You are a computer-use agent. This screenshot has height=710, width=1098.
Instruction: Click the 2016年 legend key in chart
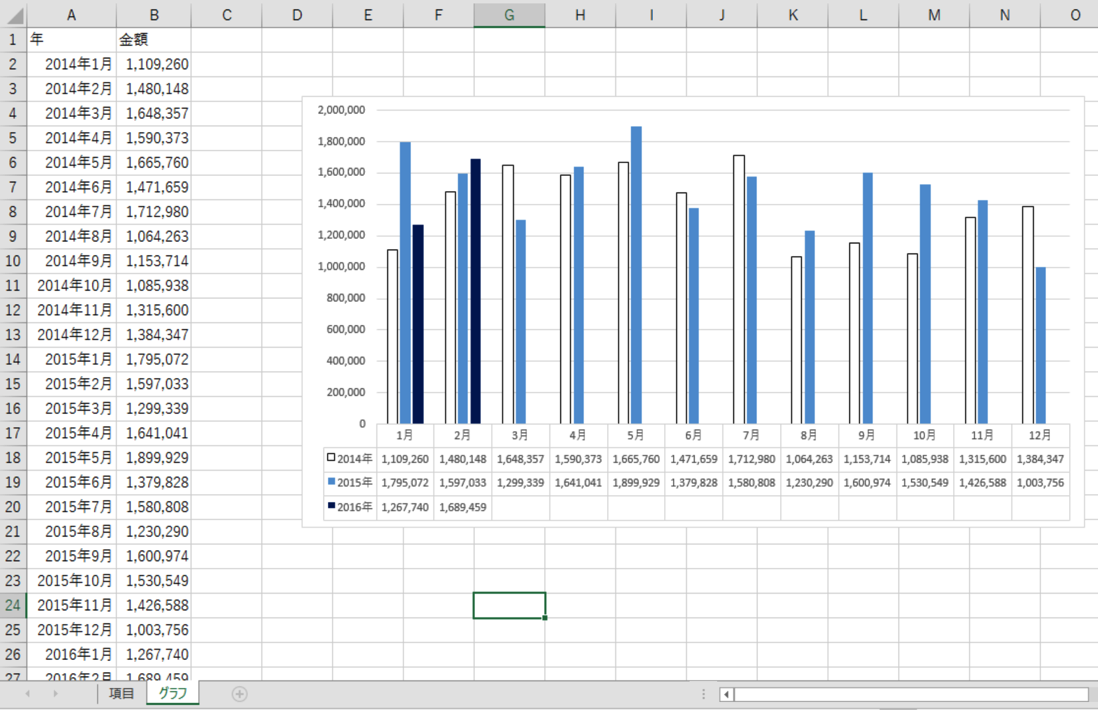[x=331, y=506]
